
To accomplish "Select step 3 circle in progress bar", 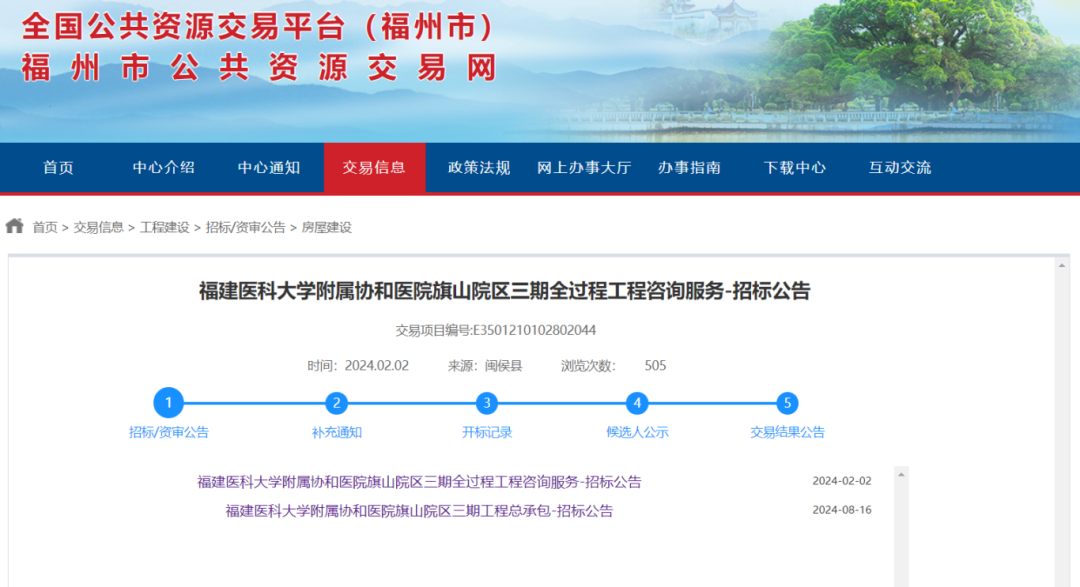I will click(x=487, y=403).
